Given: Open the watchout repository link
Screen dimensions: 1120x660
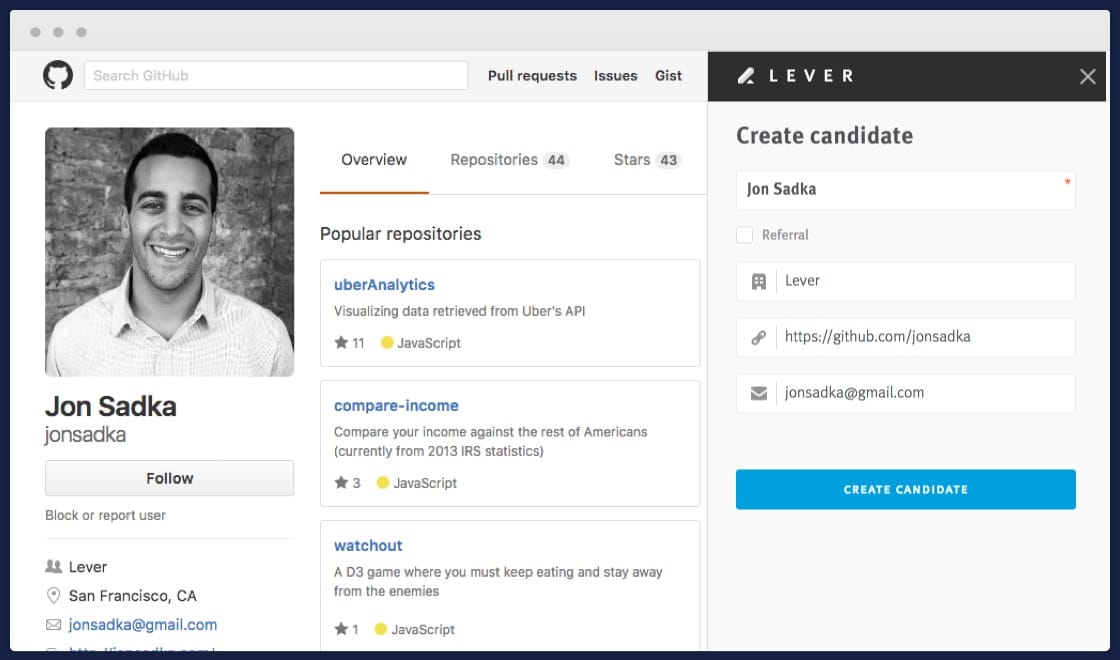Looking at the screenshot, I should pyautogui.click(x=369, y=545).
